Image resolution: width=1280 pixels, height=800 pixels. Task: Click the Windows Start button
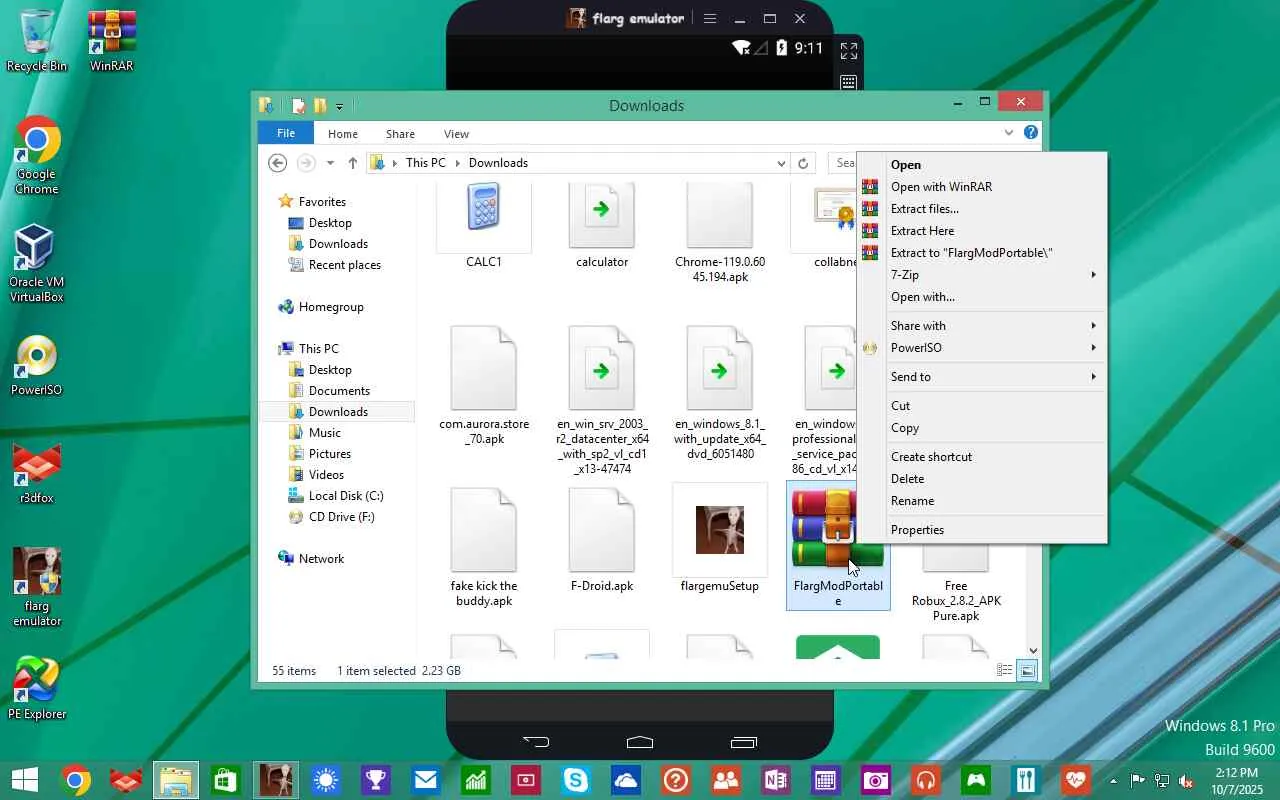pos(24,780)
